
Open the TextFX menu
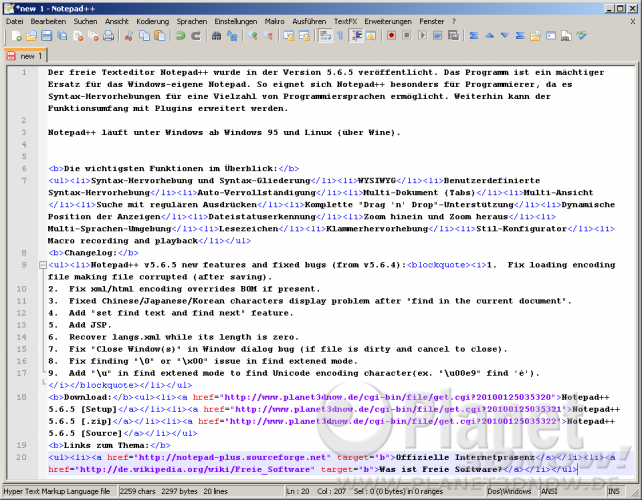click(345, 21)
